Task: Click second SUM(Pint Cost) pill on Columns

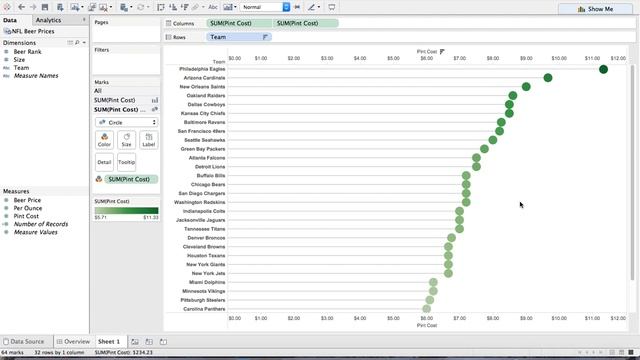Action: click(x=306, y=23)
